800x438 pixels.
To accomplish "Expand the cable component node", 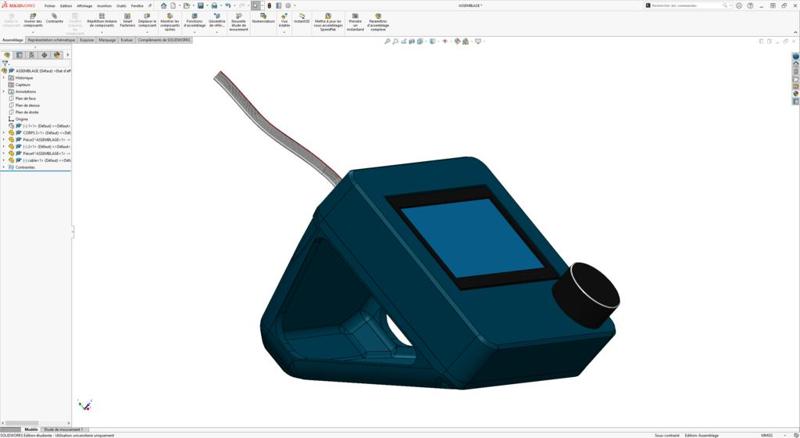I will click(4, 160).
